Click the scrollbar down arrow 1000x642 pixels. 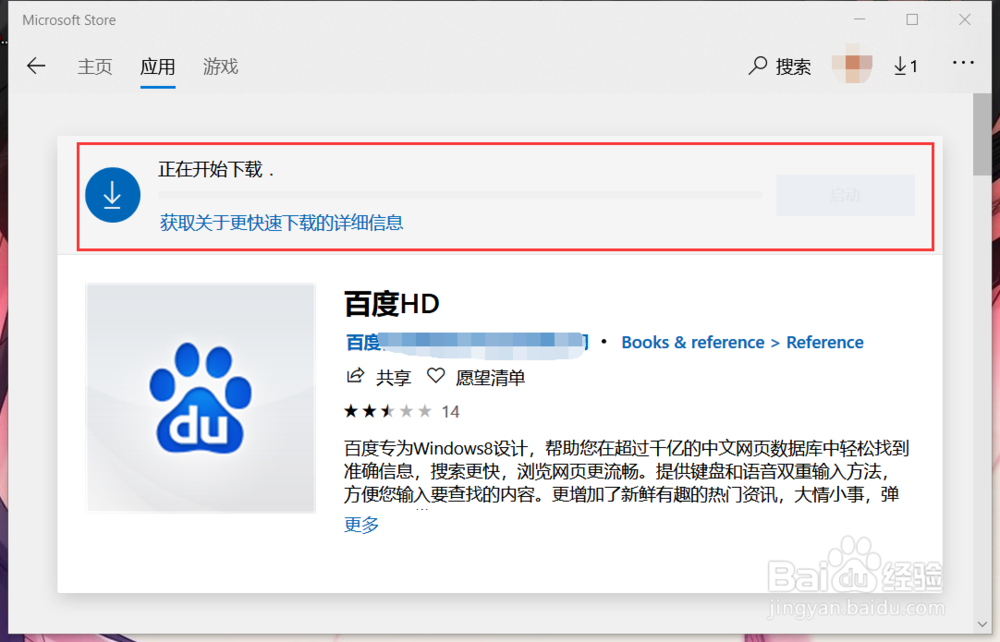coord(982,625)
